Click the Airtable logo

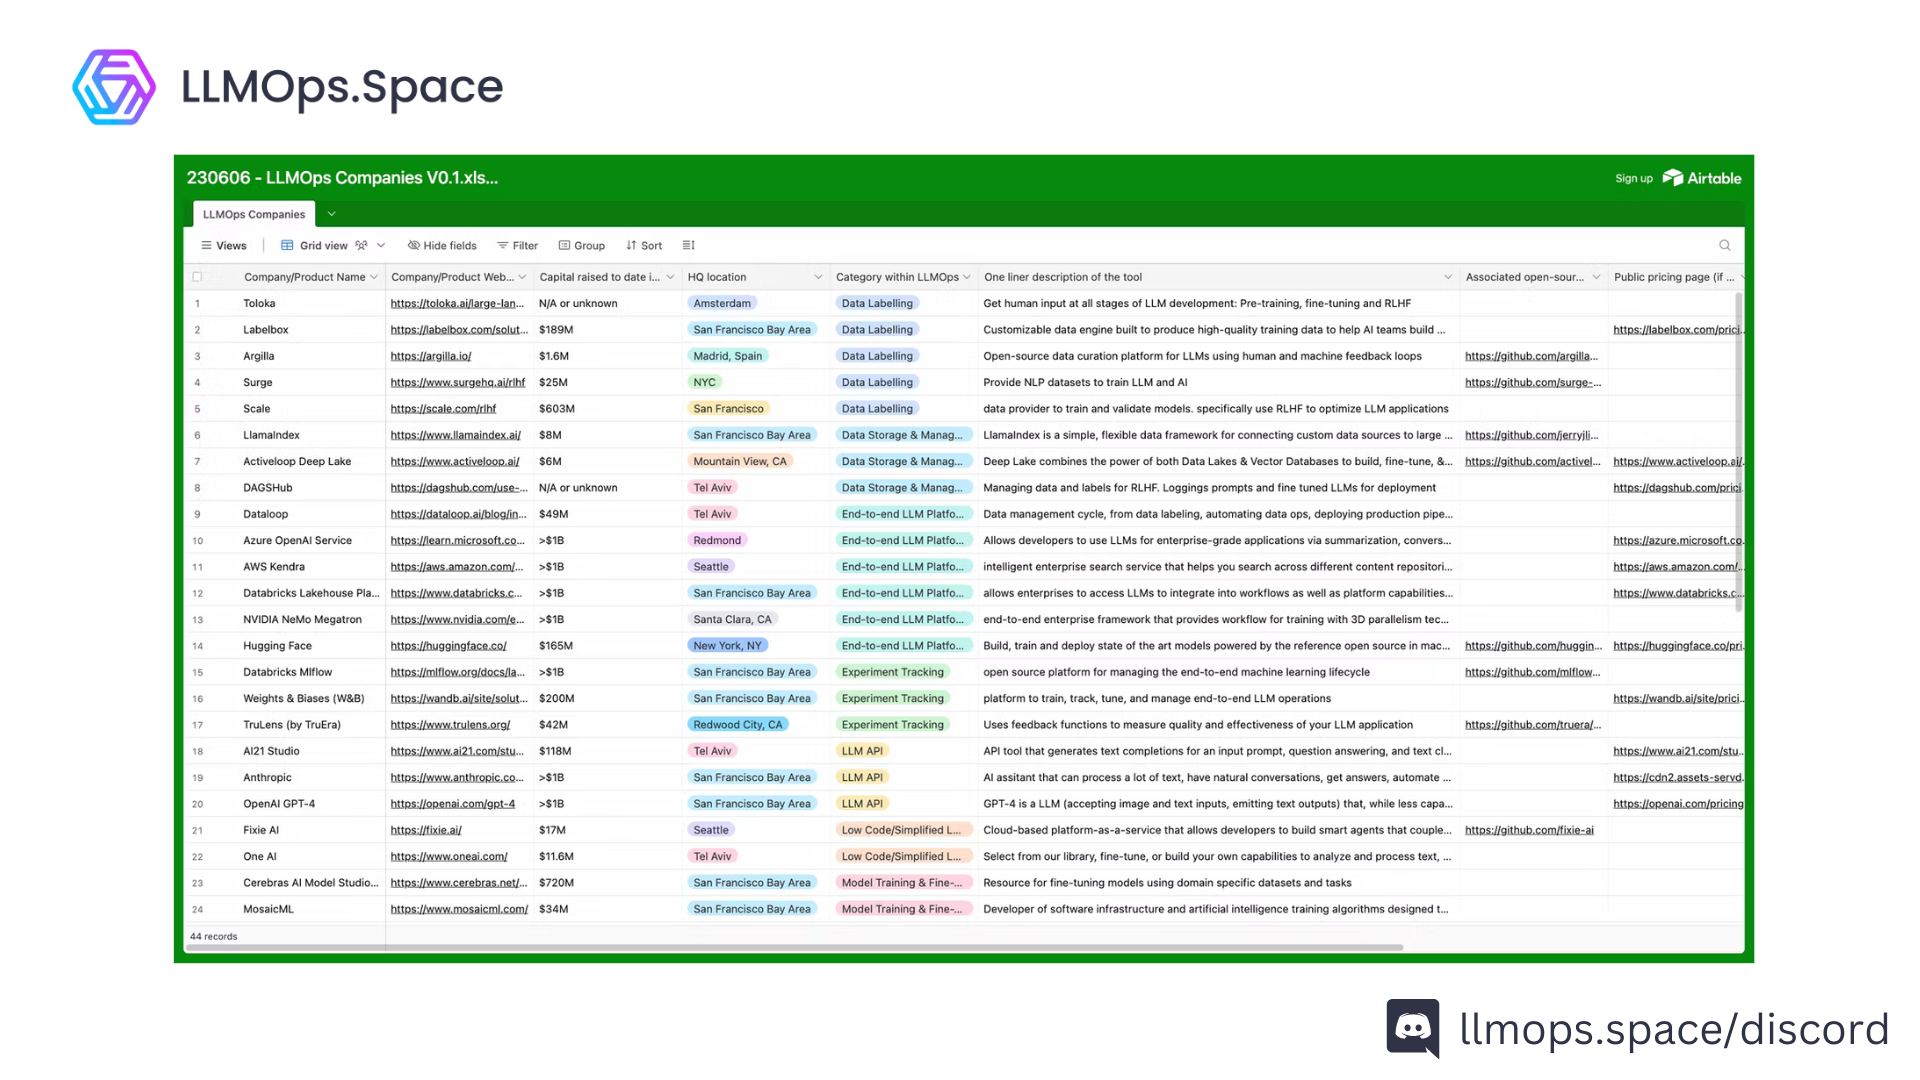pos(1702,178)
